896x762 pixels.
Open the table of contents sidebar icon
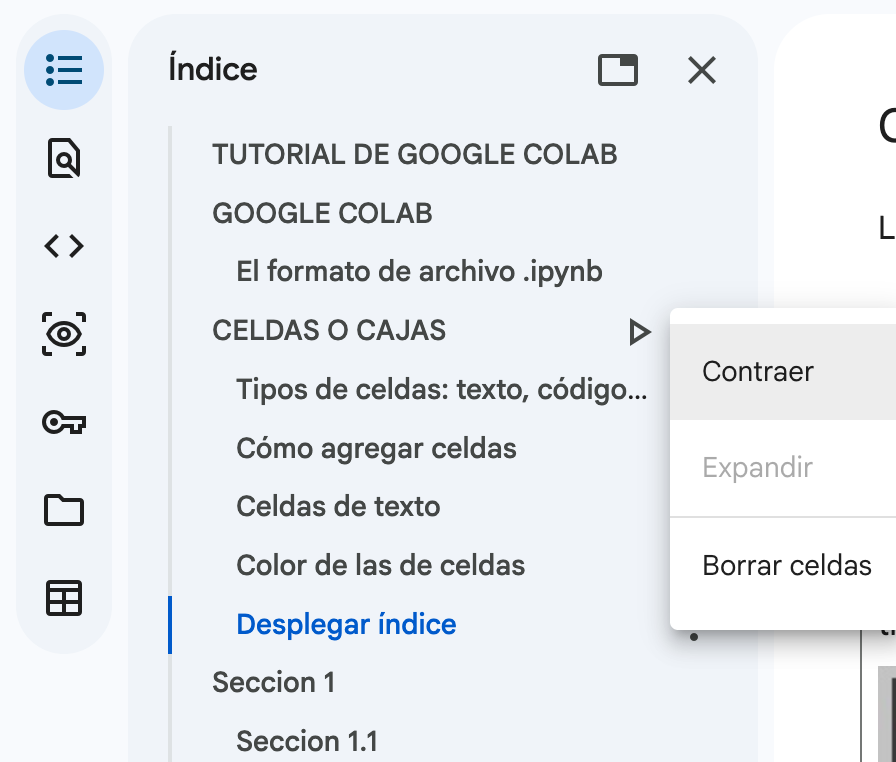[x=64, y=70]
